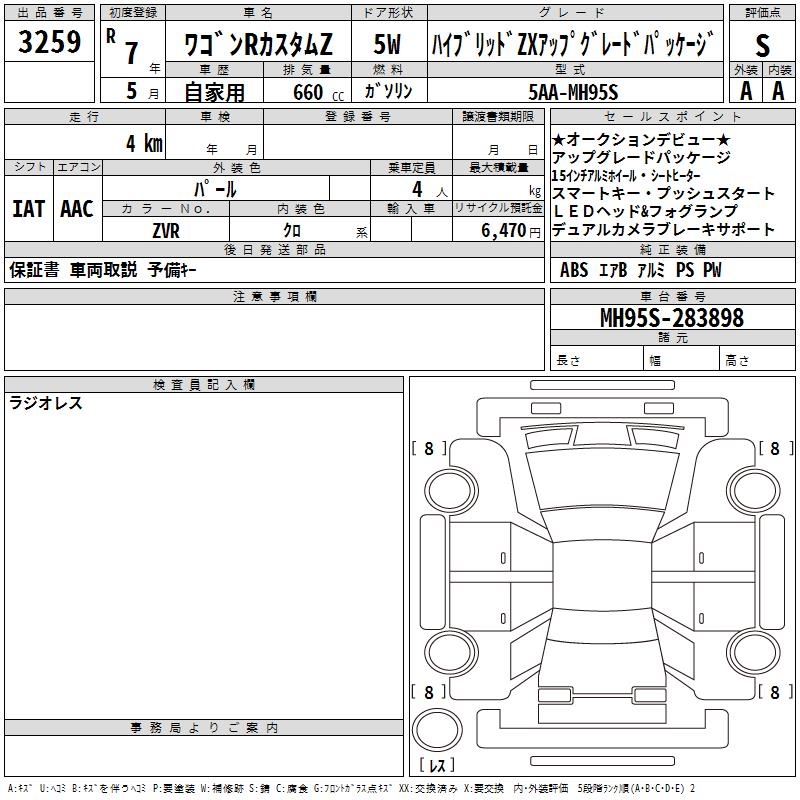The image size is (800, 800).
Task: Select the IAT shift type cell
Action: click(28, 209)
